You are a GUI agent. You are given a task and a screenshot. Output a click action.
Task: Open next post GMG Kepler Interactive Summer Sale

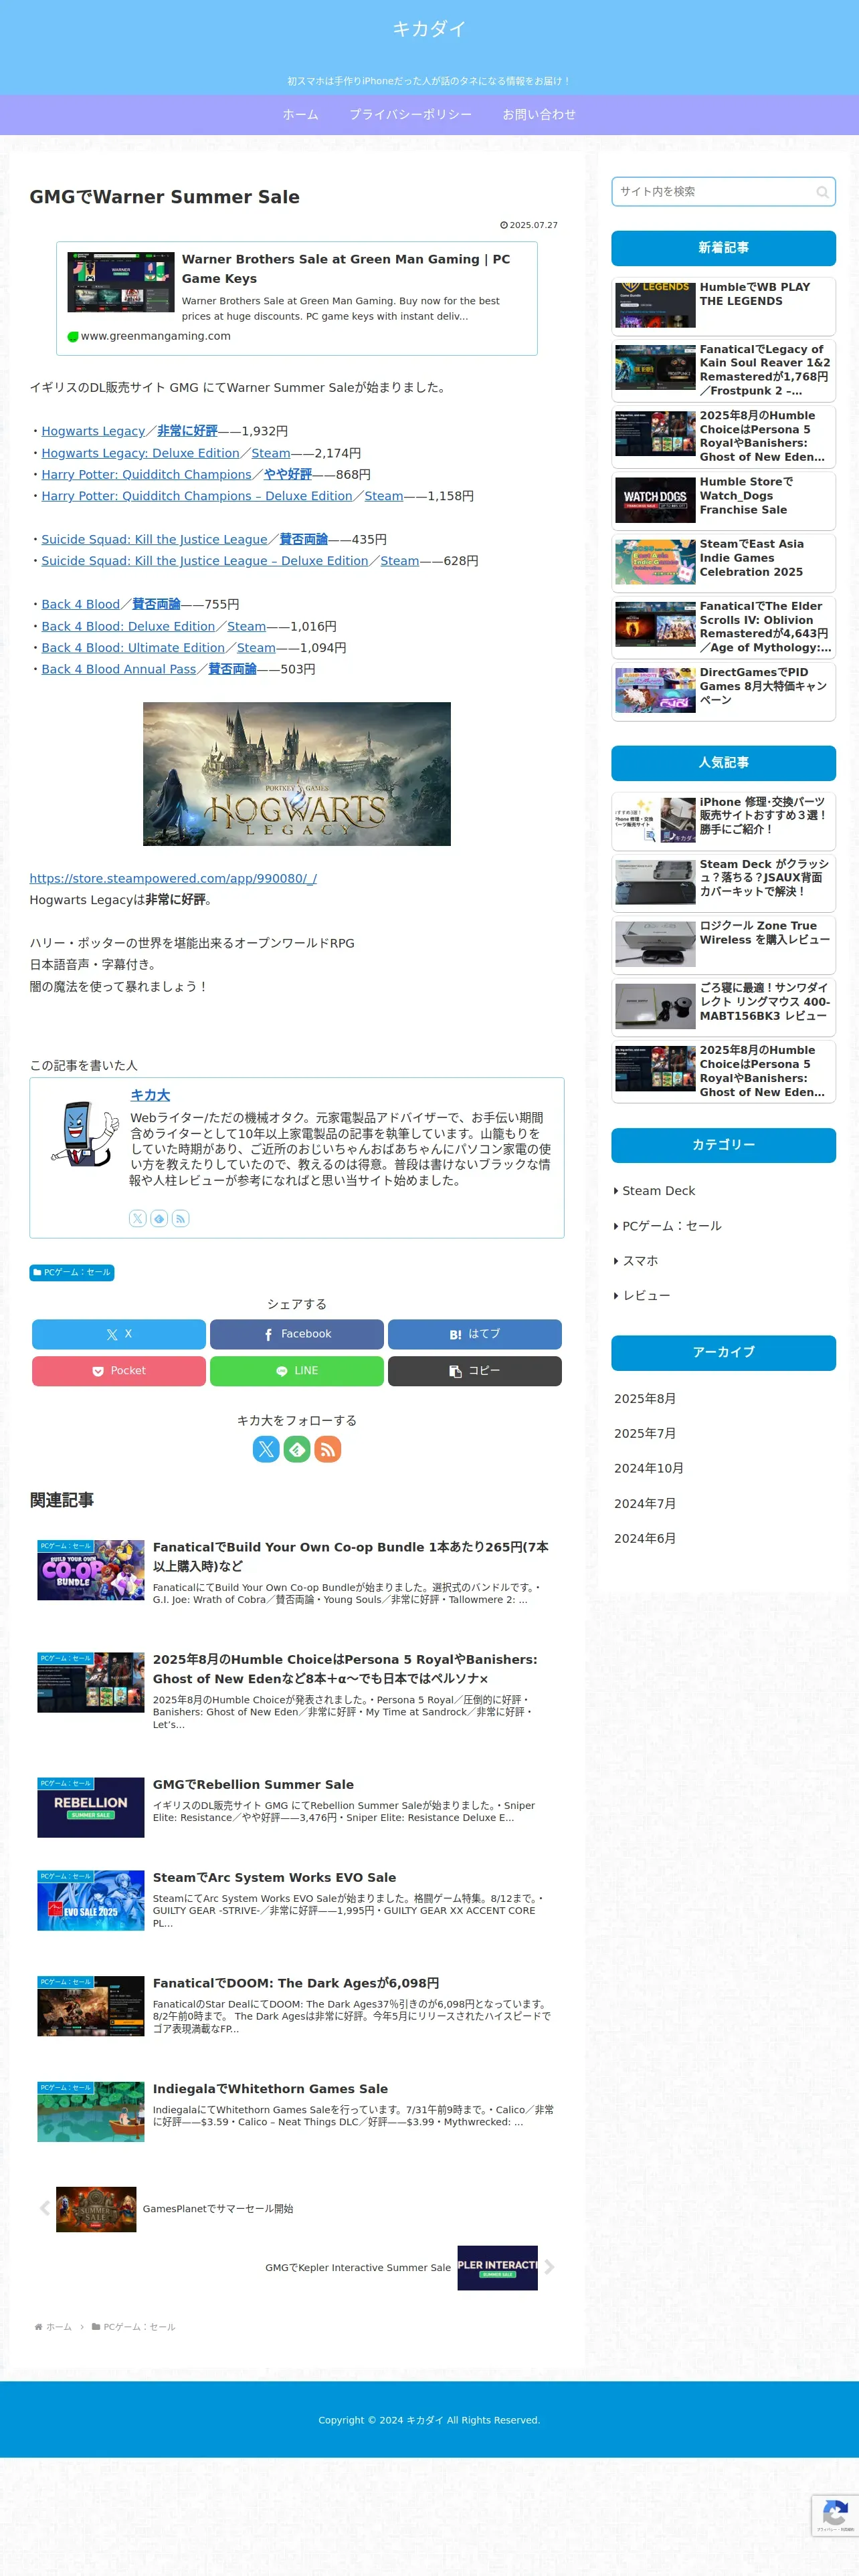coord(410,2268)
